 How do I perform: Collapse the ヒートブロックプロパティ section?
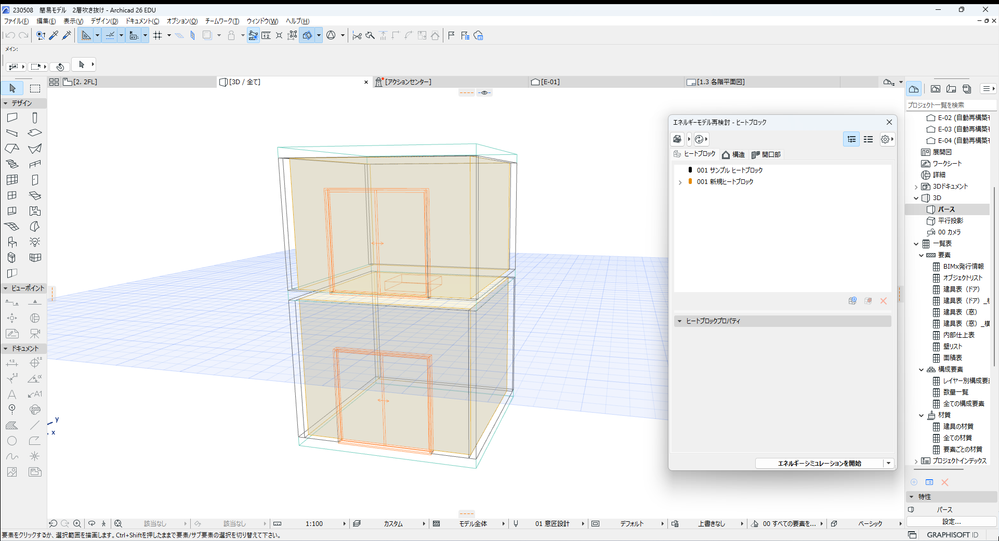pos(679,321)
